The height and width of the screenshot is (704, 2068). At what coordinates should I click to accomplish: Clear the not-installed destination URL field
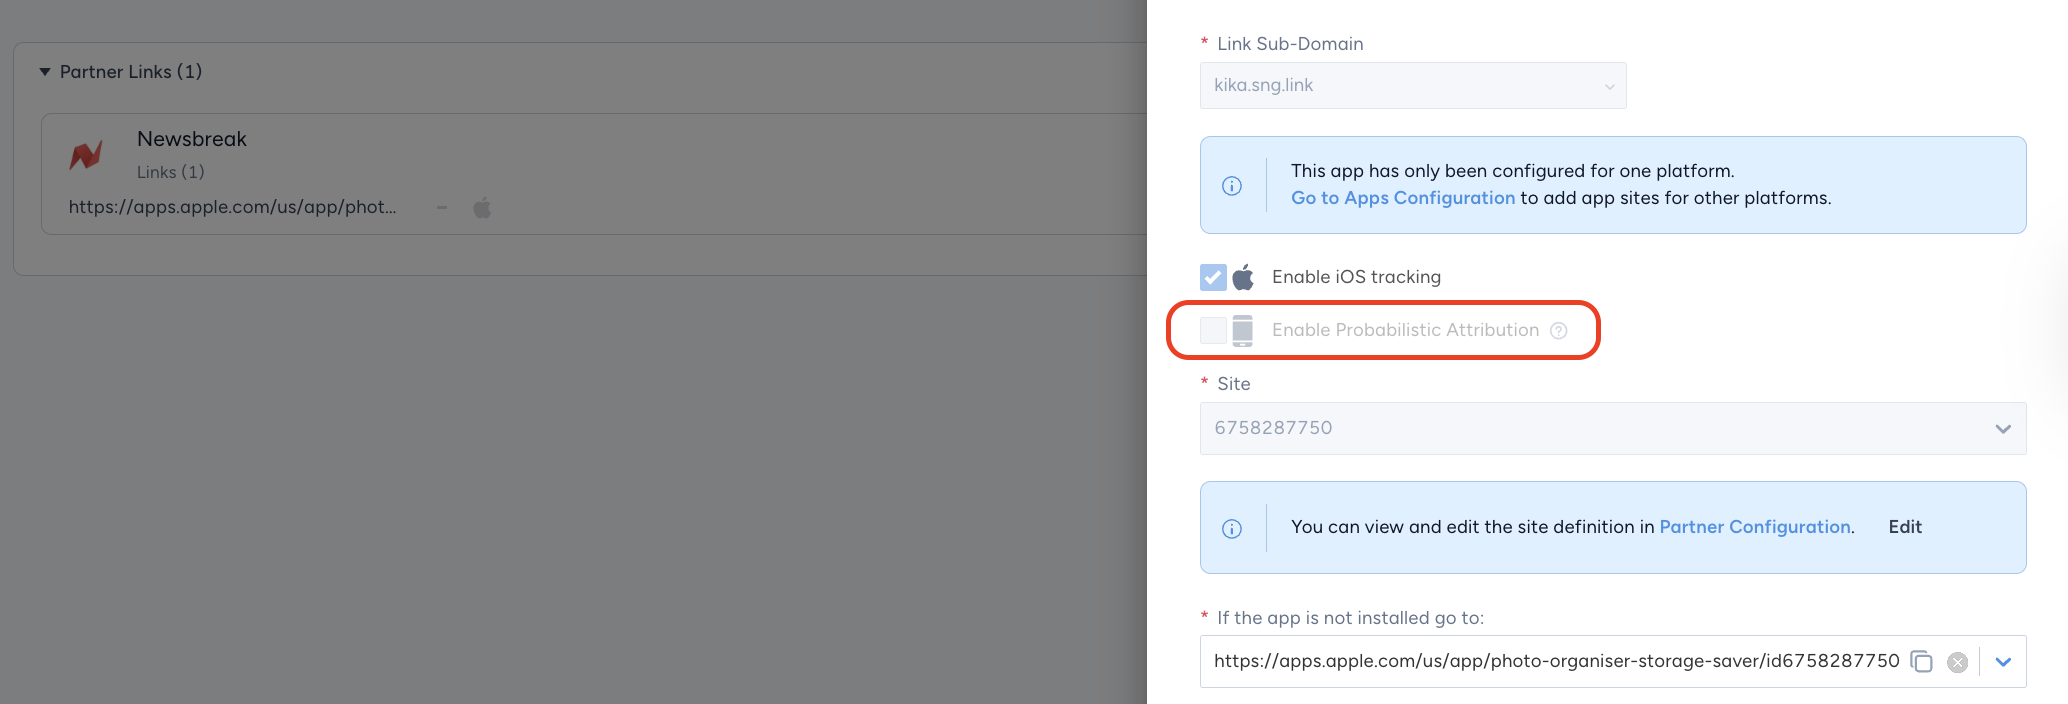click(x=1957, y=662)
